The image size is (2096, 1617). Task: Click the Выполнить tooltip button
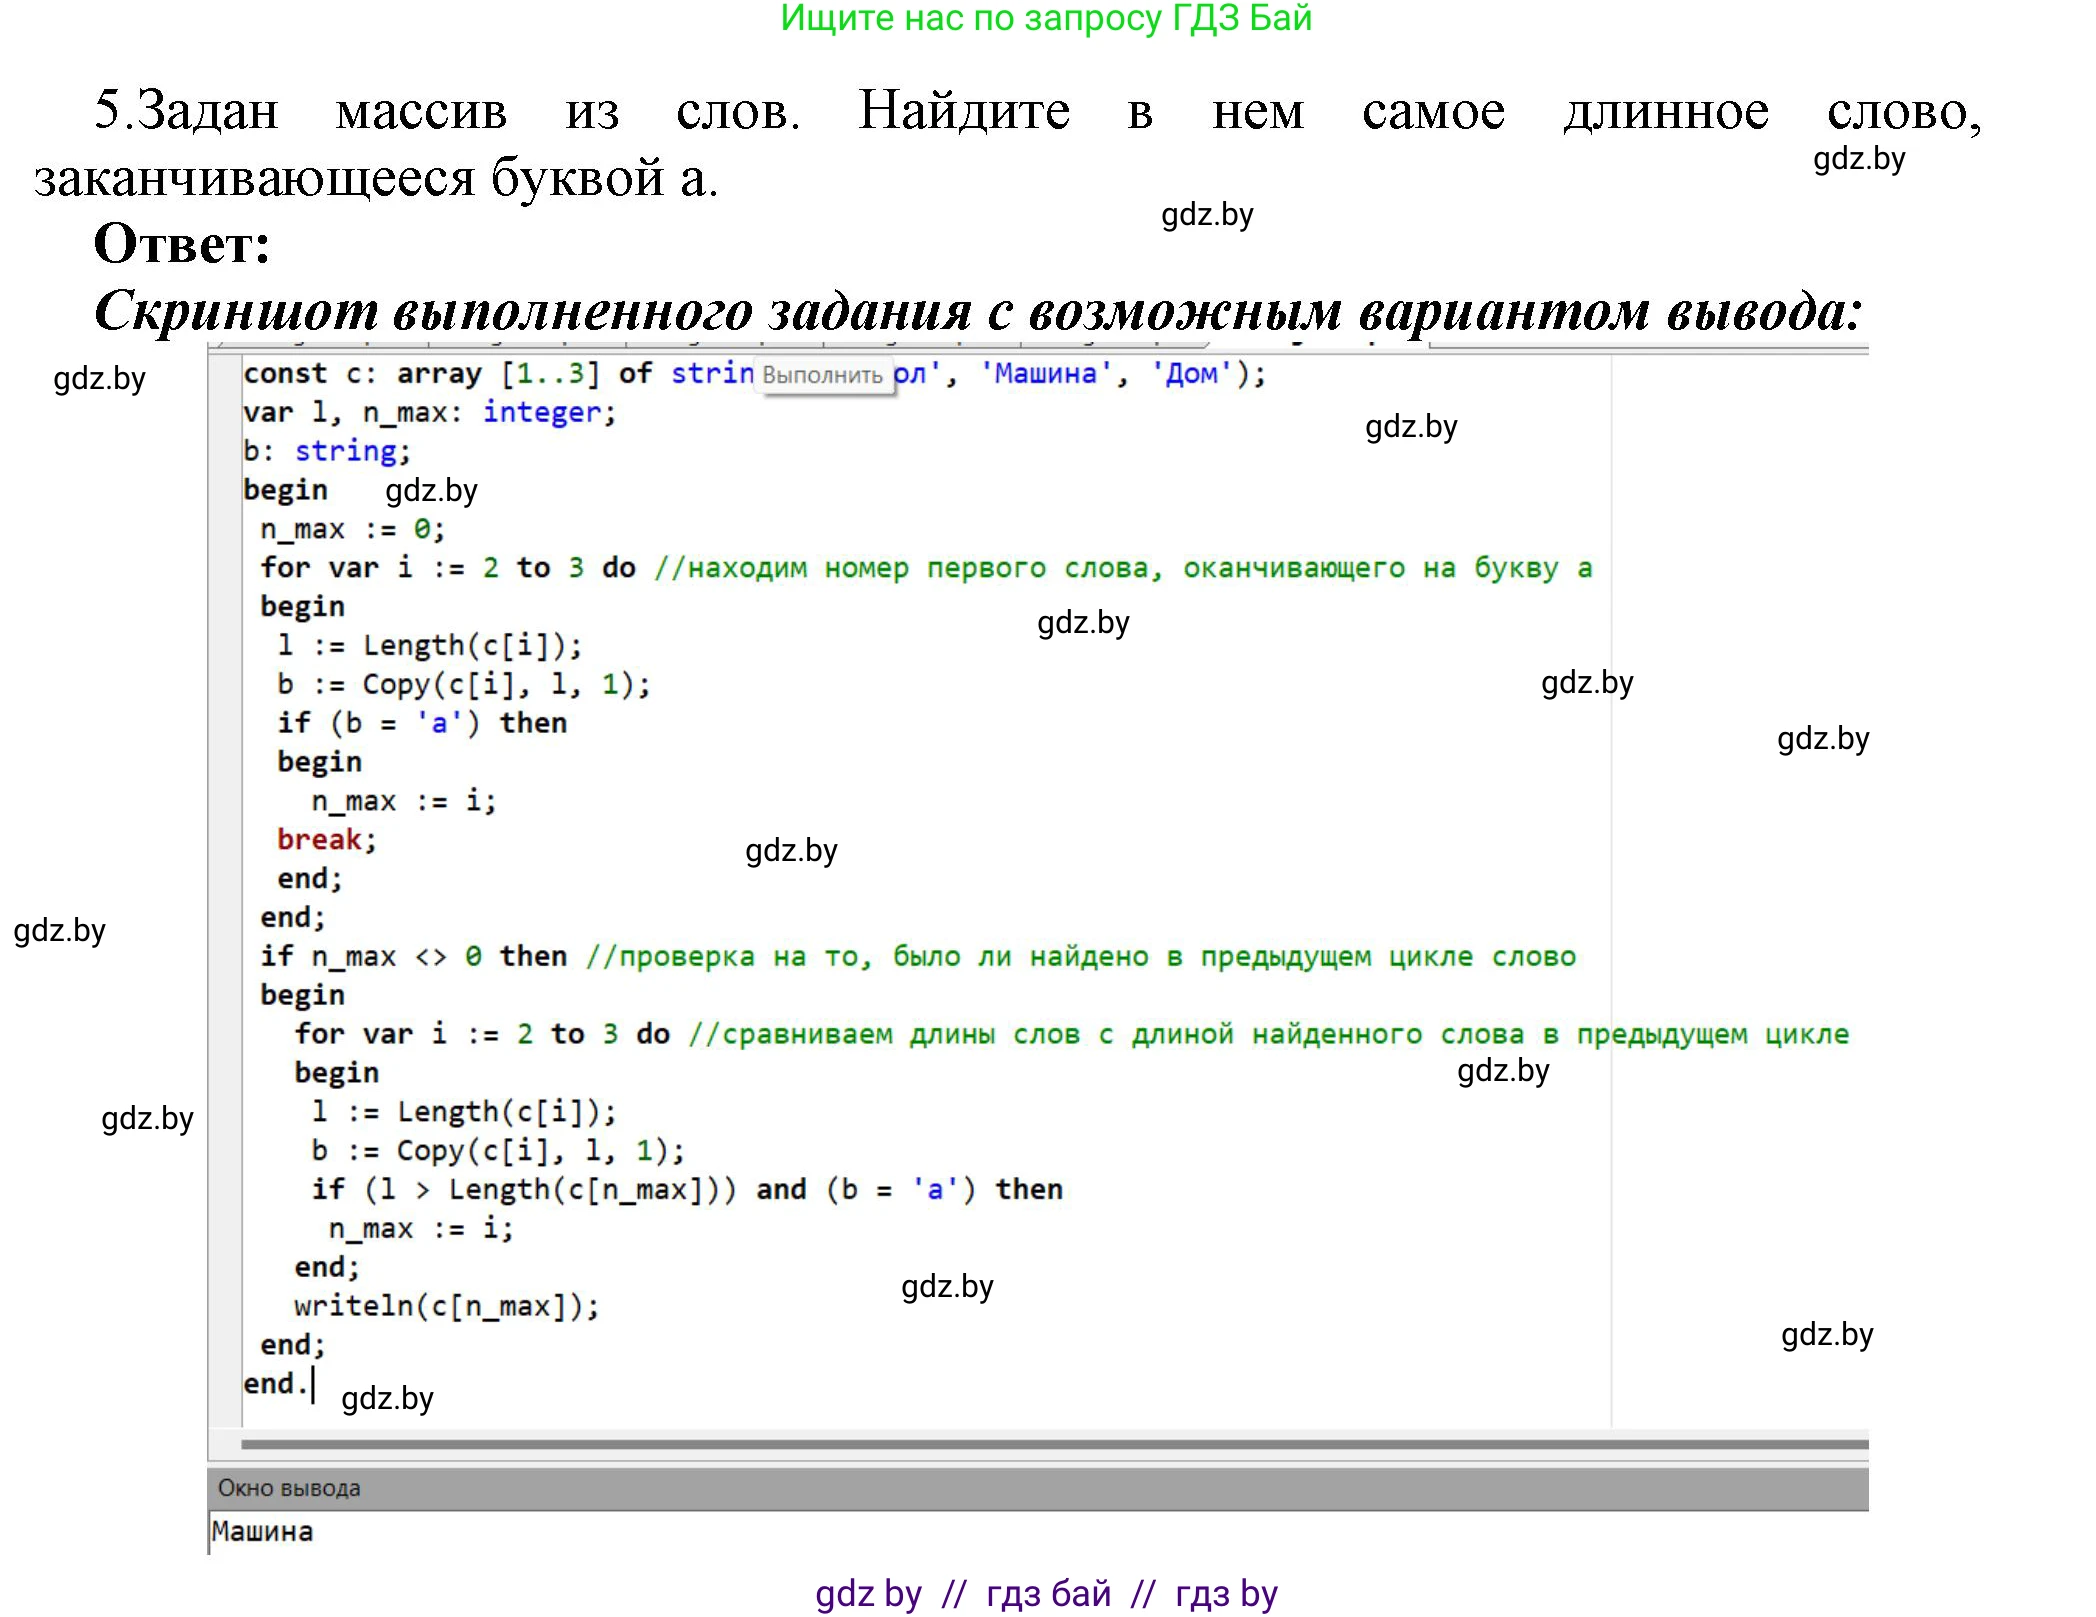click(x=823, y=376)
